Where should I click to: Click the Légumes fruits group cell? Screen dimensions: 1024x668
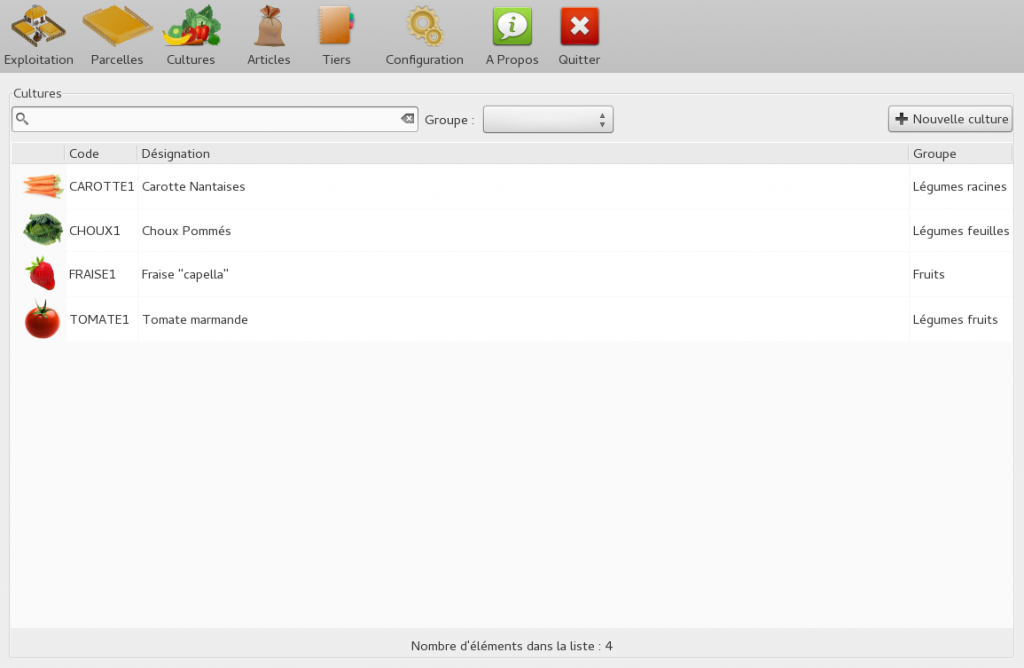(x=955, y=319)
